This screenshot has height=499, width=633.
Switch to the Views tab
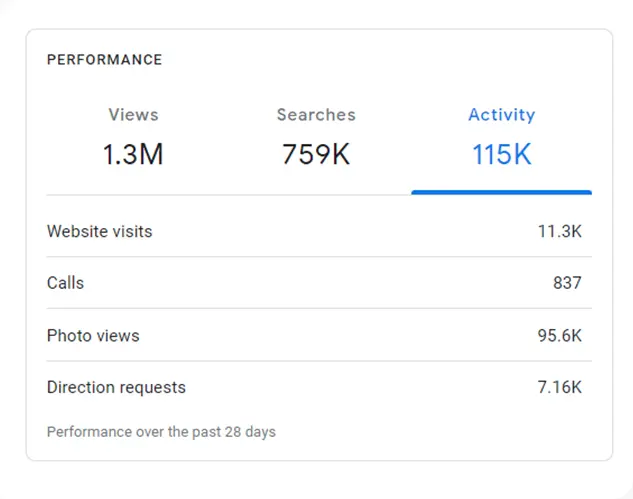133,115
